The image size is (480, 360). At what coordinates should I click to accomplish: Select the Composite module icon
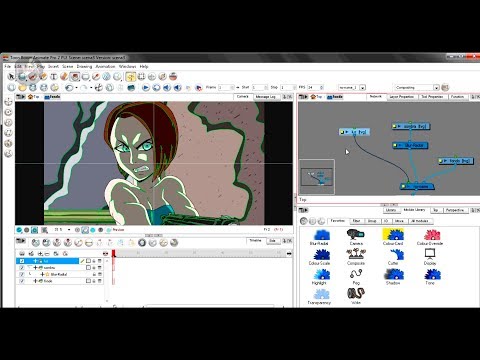pyautogui.click(x=356, y=255)
